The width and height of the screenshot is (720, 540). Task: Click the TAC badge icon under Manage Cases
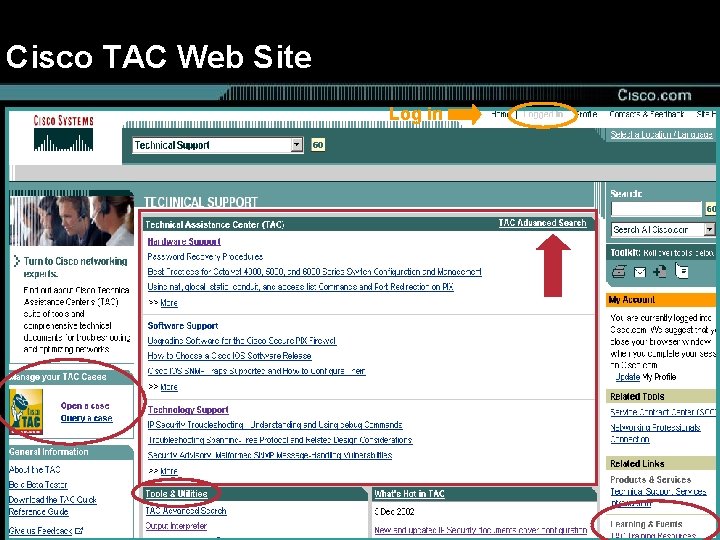click(26, 412)
